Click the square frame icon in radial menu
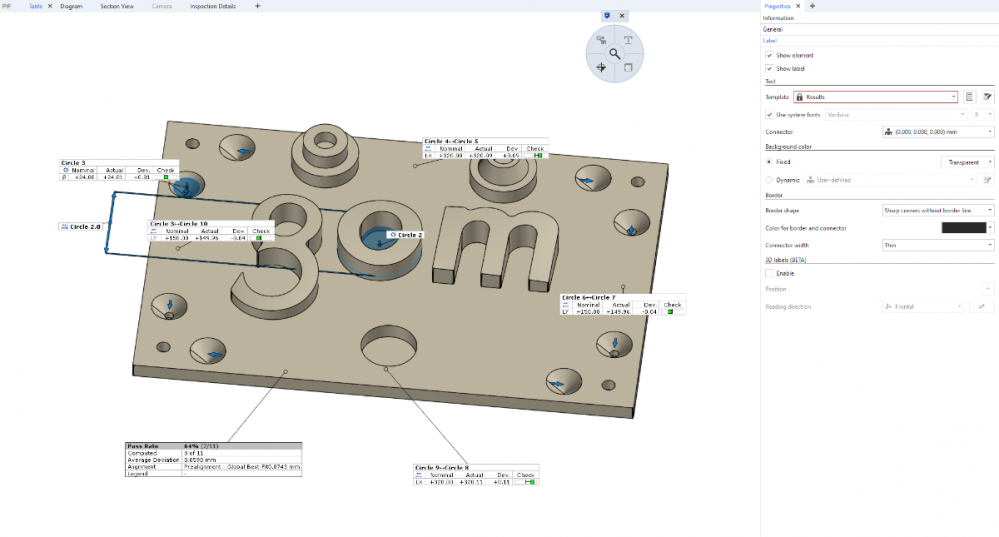The height and width of the screenshot is (537, 999). pyautogui.click(x=628, y=67)
